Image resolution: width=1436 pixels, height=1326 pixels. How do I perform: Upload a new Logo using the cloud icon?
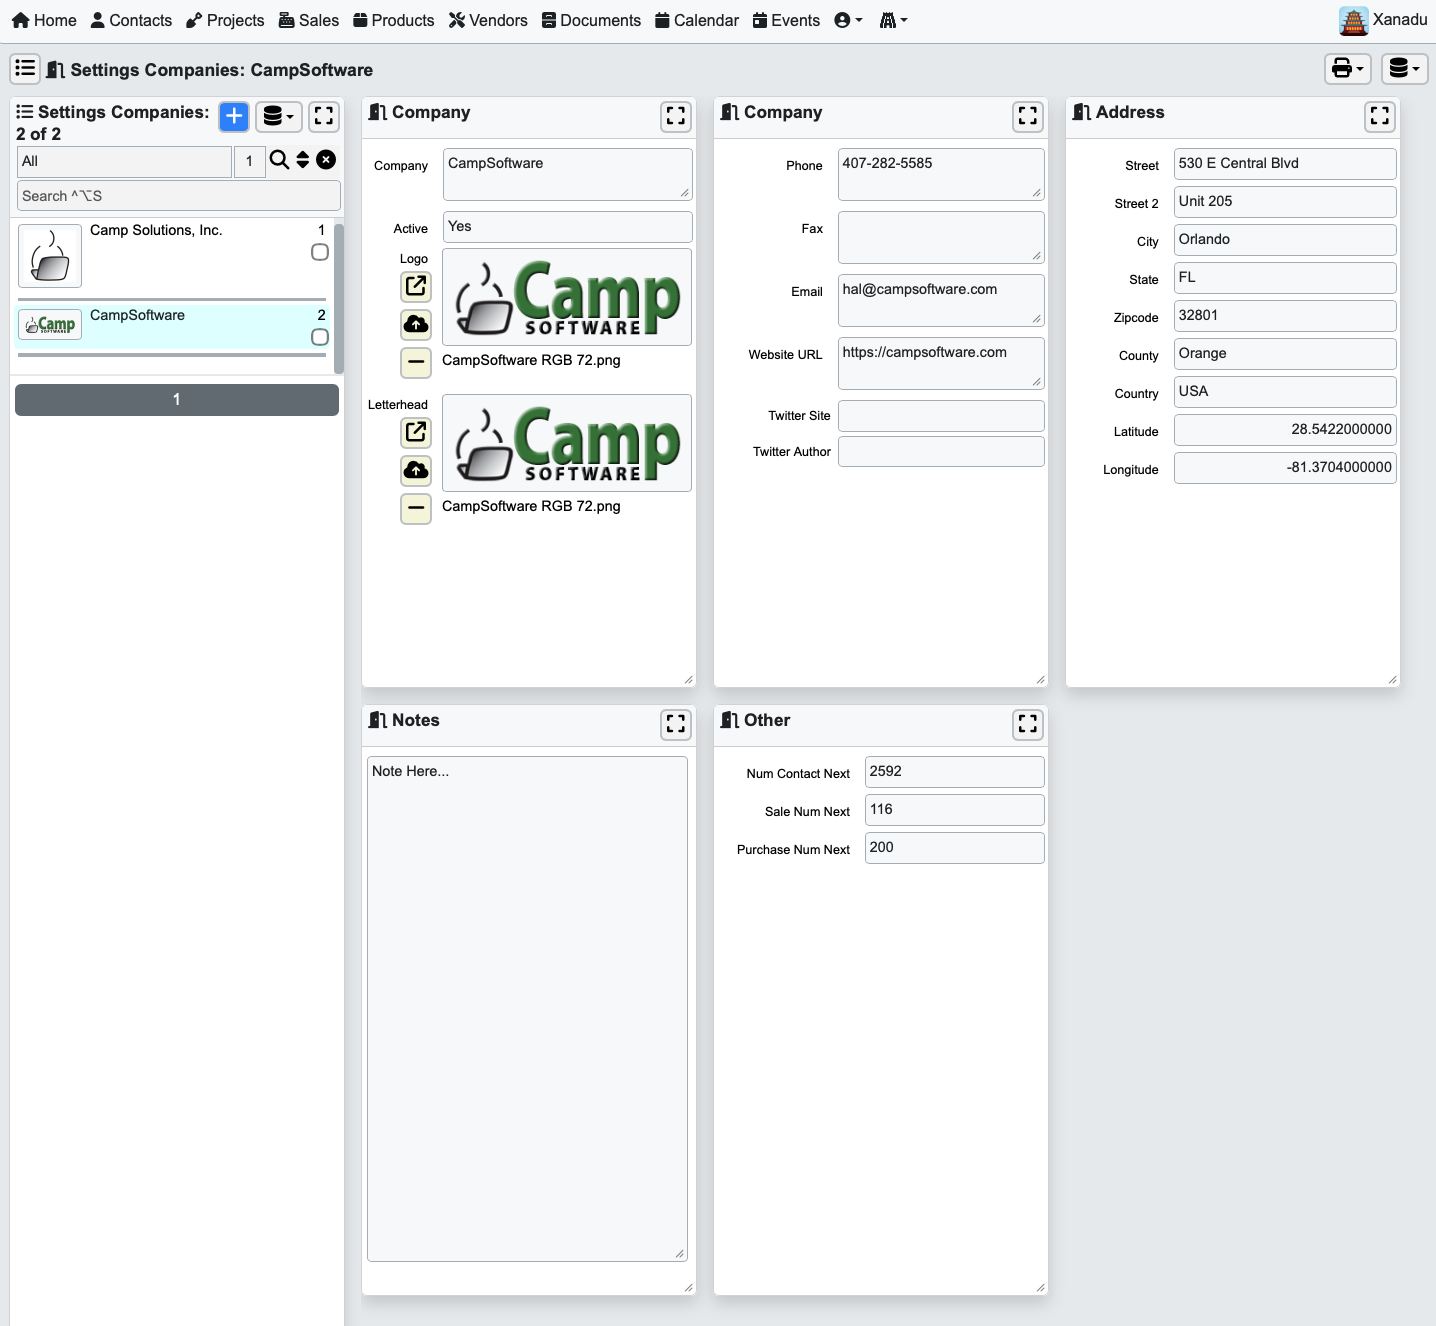click(x=416, y=324)
